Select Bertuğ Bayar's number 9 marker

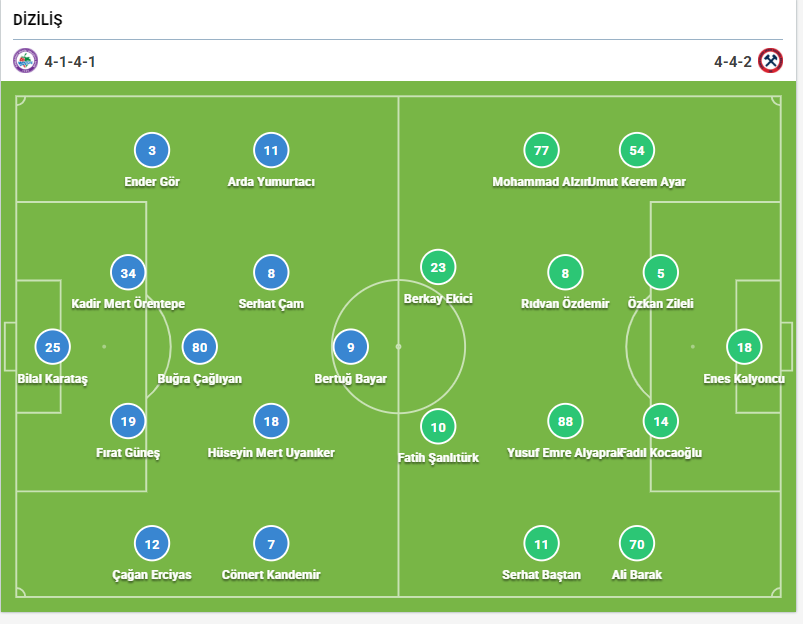click(x=351, y=347)
